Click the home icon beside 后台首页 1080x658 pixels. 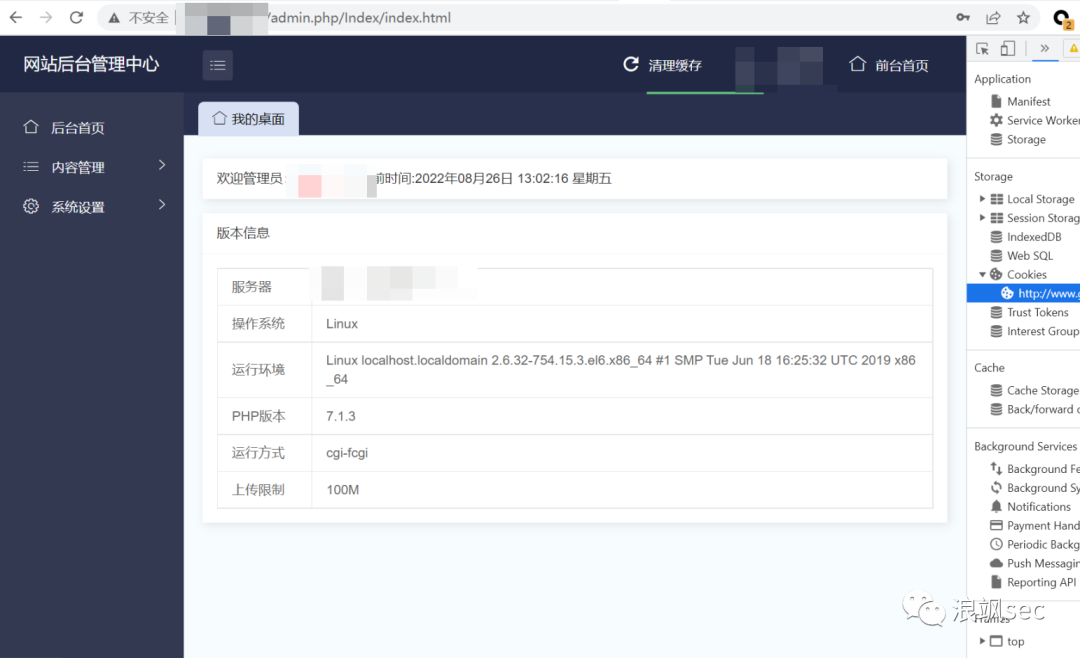pos(30,127)
